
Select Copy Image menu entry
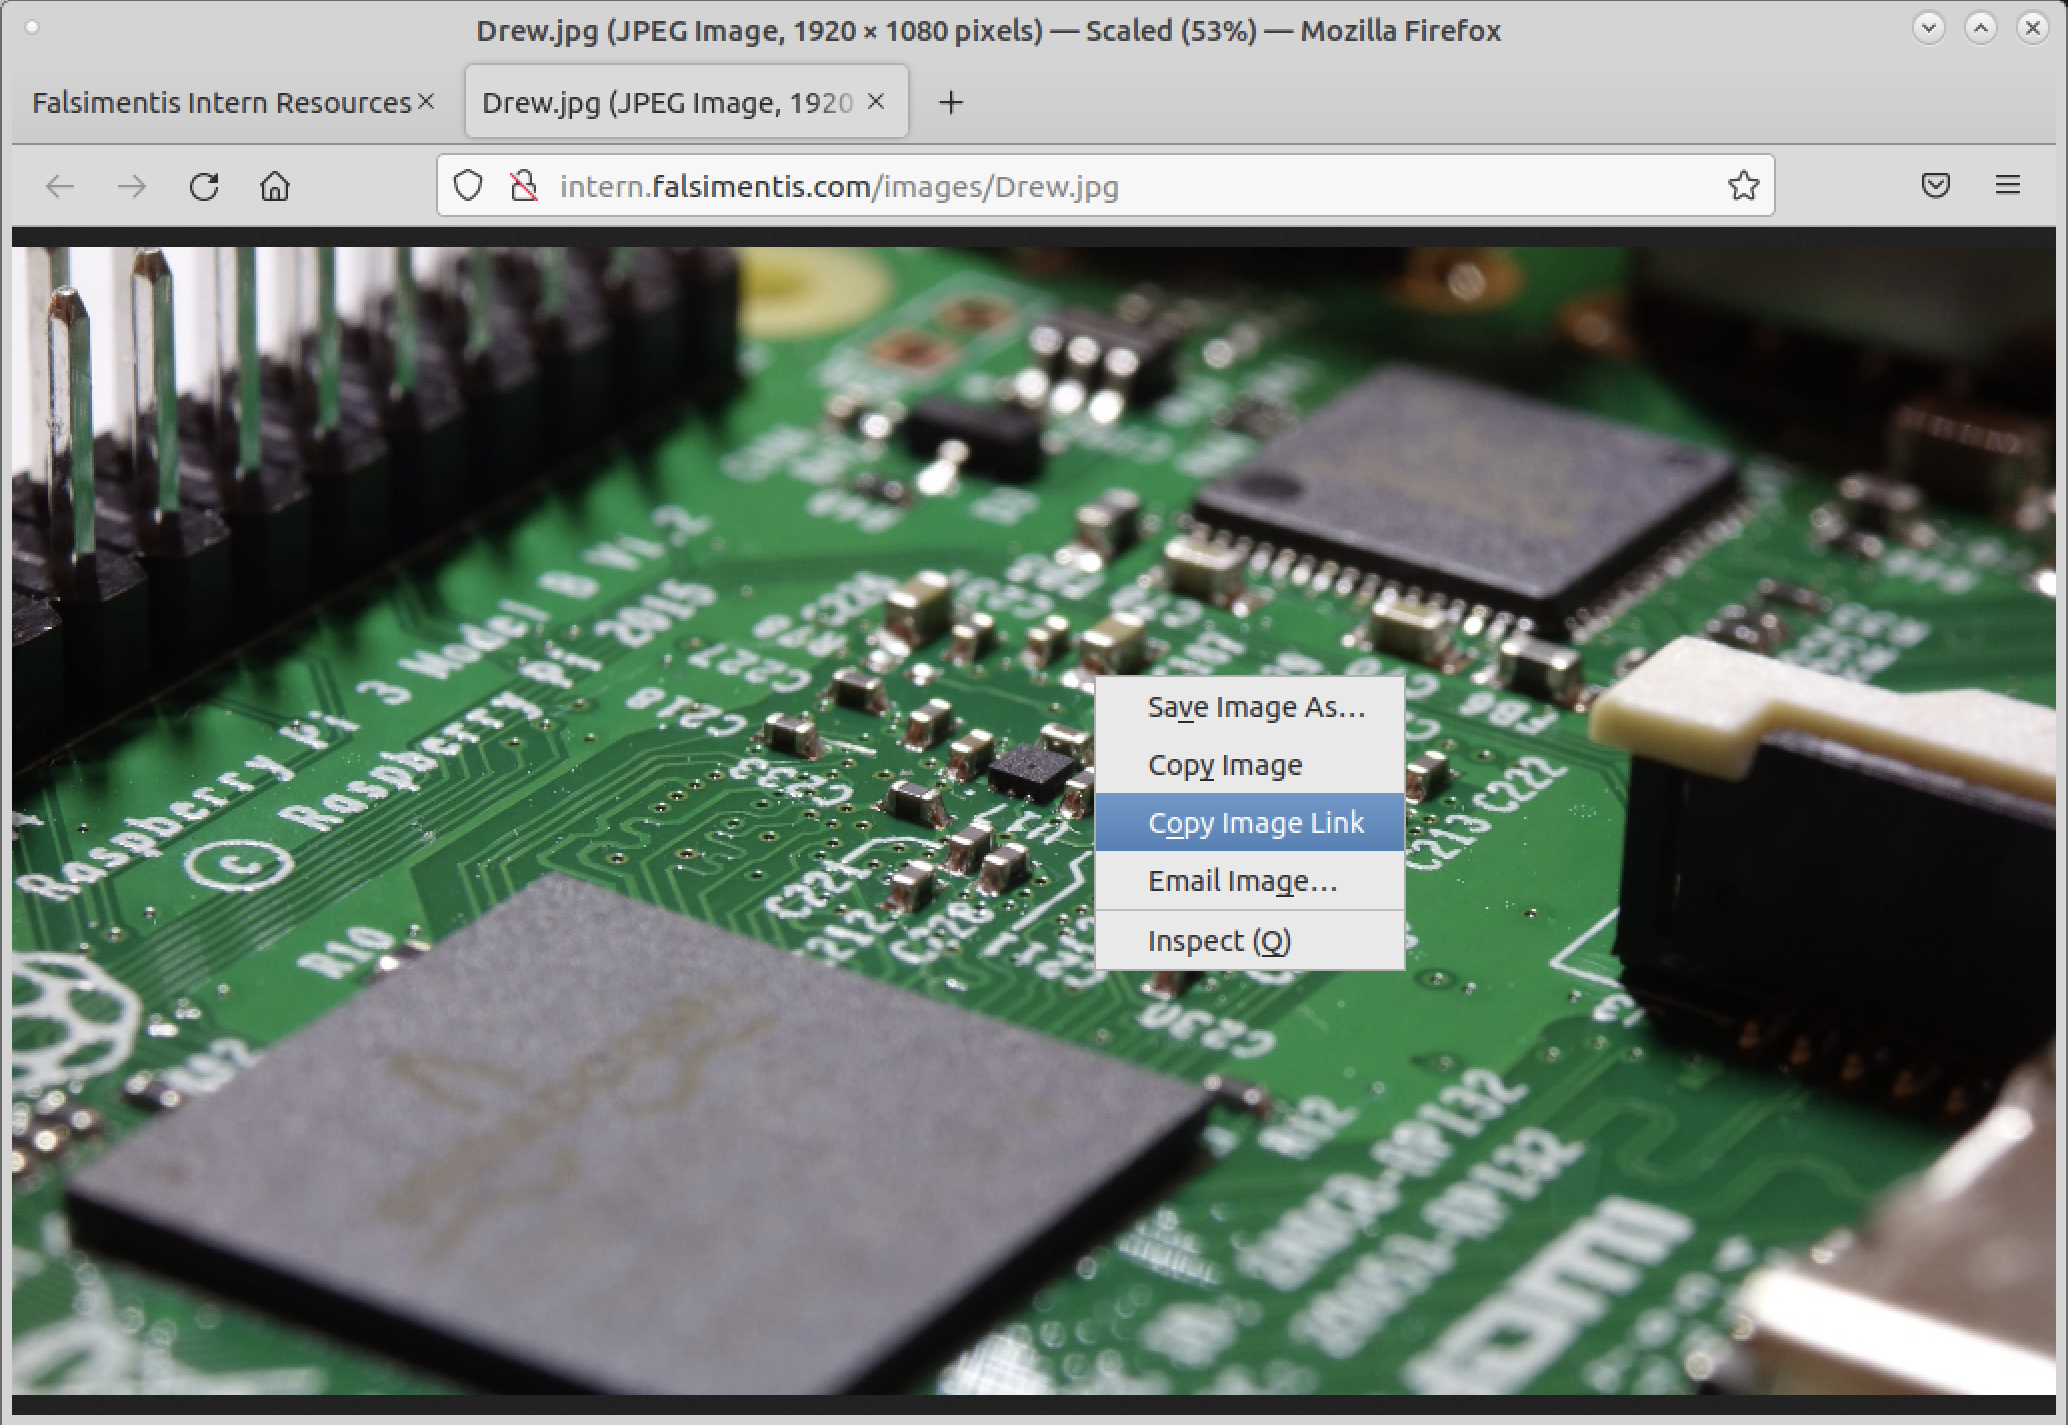pos(1250,765)
